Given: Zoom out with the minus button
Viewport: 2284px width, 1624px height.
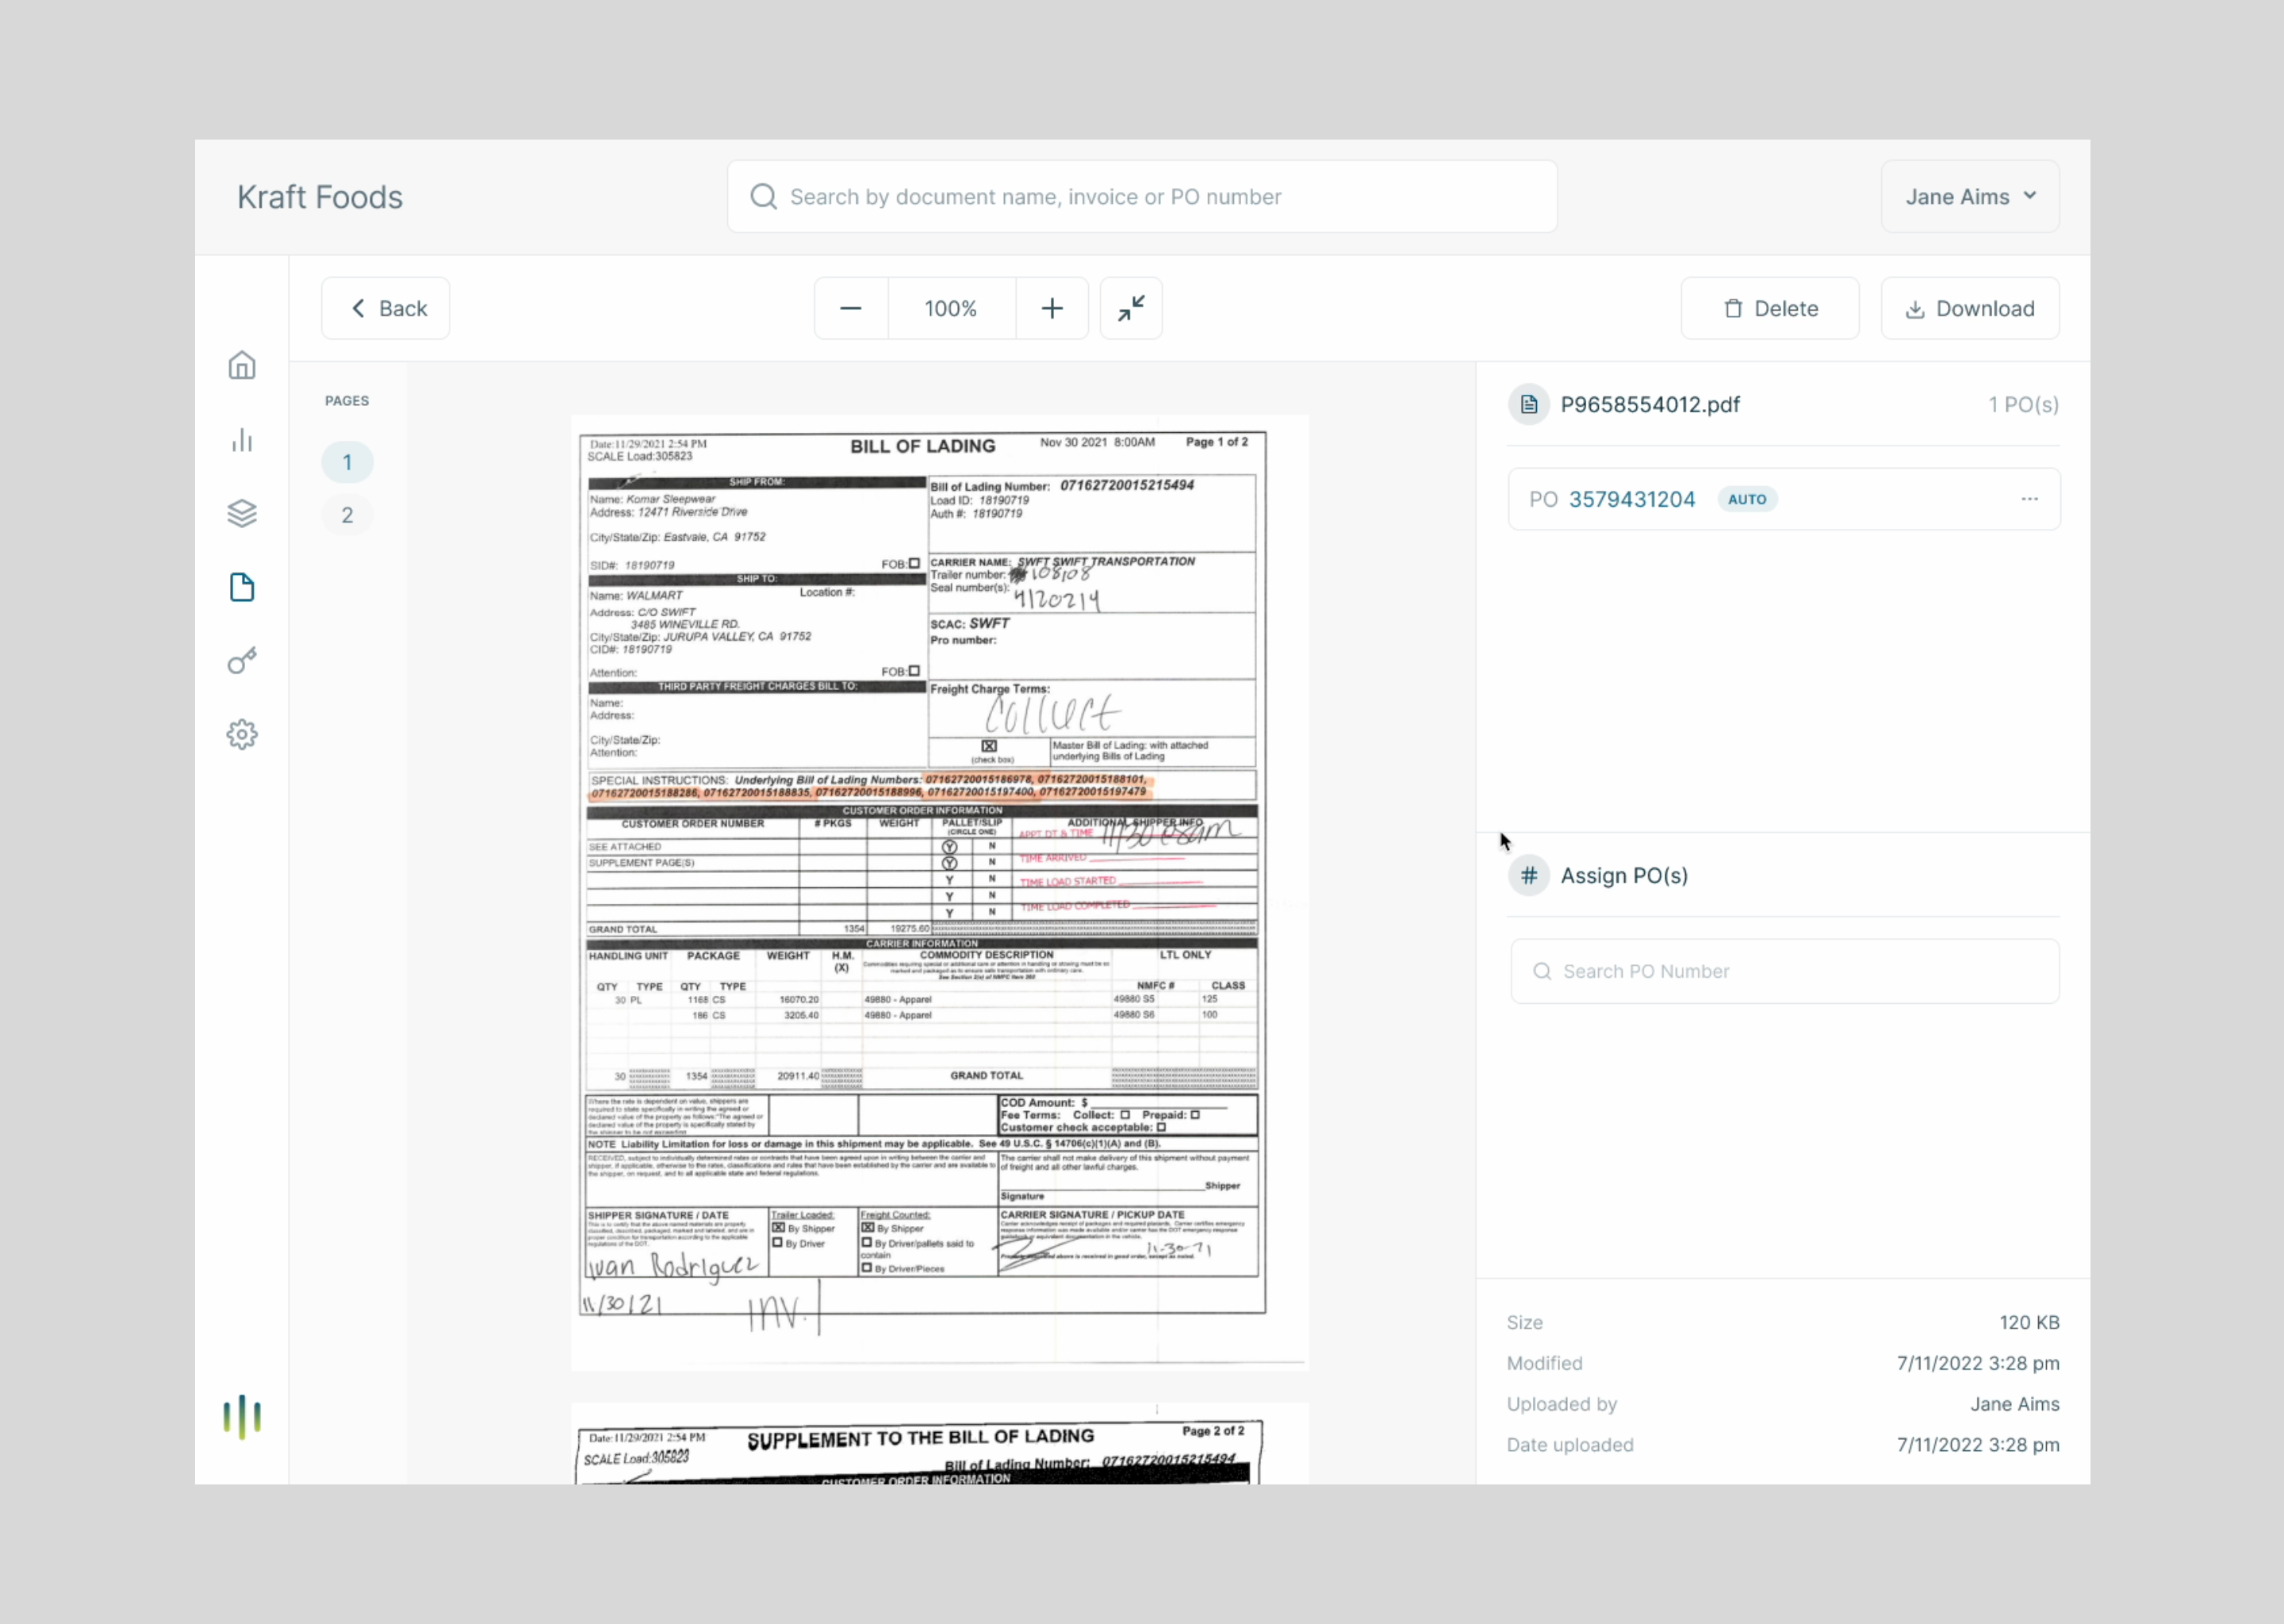Looking at the screenshot, I should click(851, 309).
